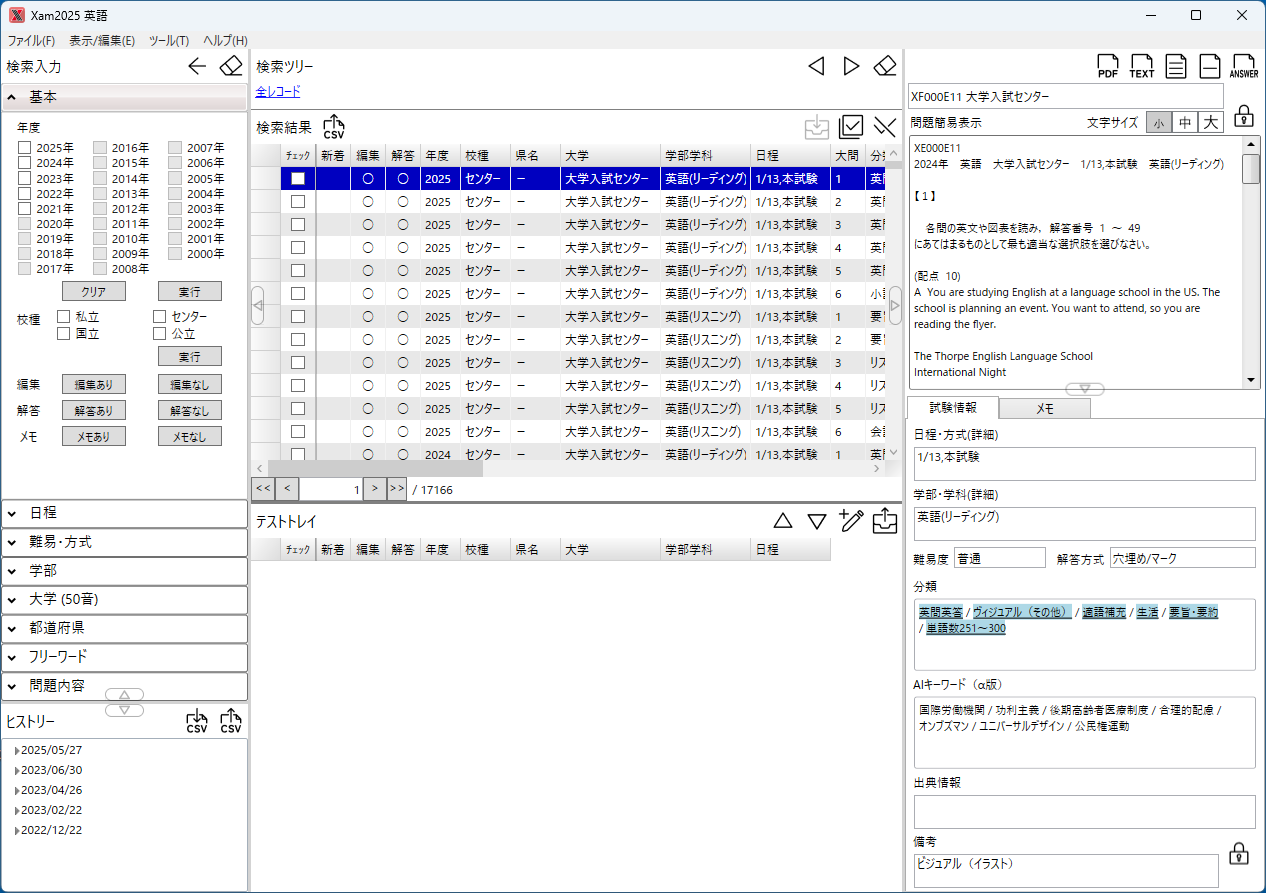
Task: Expand the 2025/05/27 history entry
Action: coord(16,750)
